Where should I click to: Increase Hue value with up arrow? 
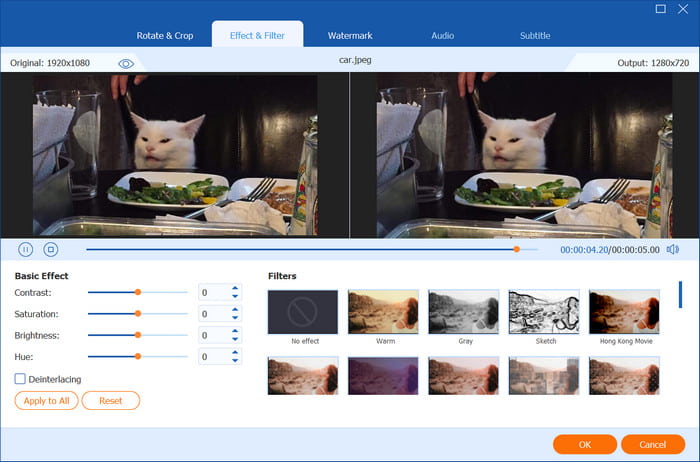(x=235, y=353)
